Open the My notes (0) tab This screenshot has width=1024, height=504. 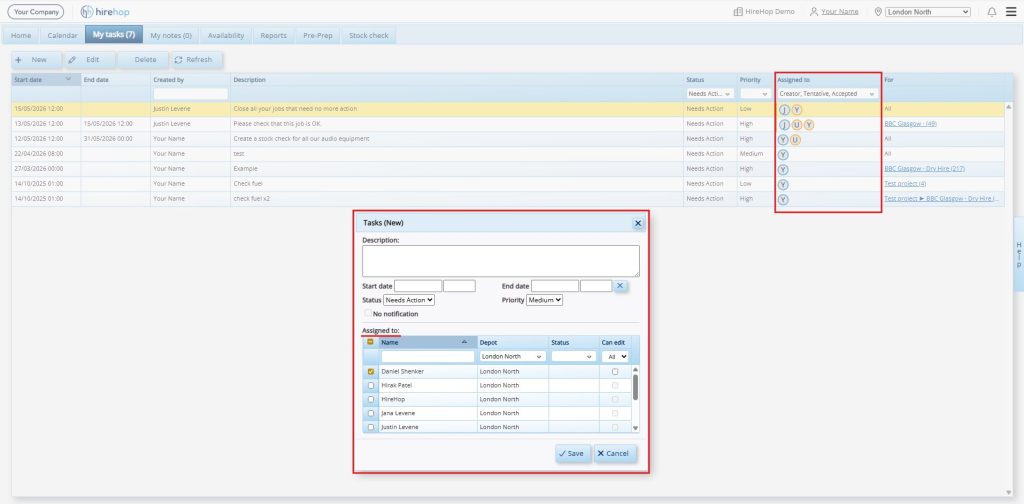coord(171,35)
